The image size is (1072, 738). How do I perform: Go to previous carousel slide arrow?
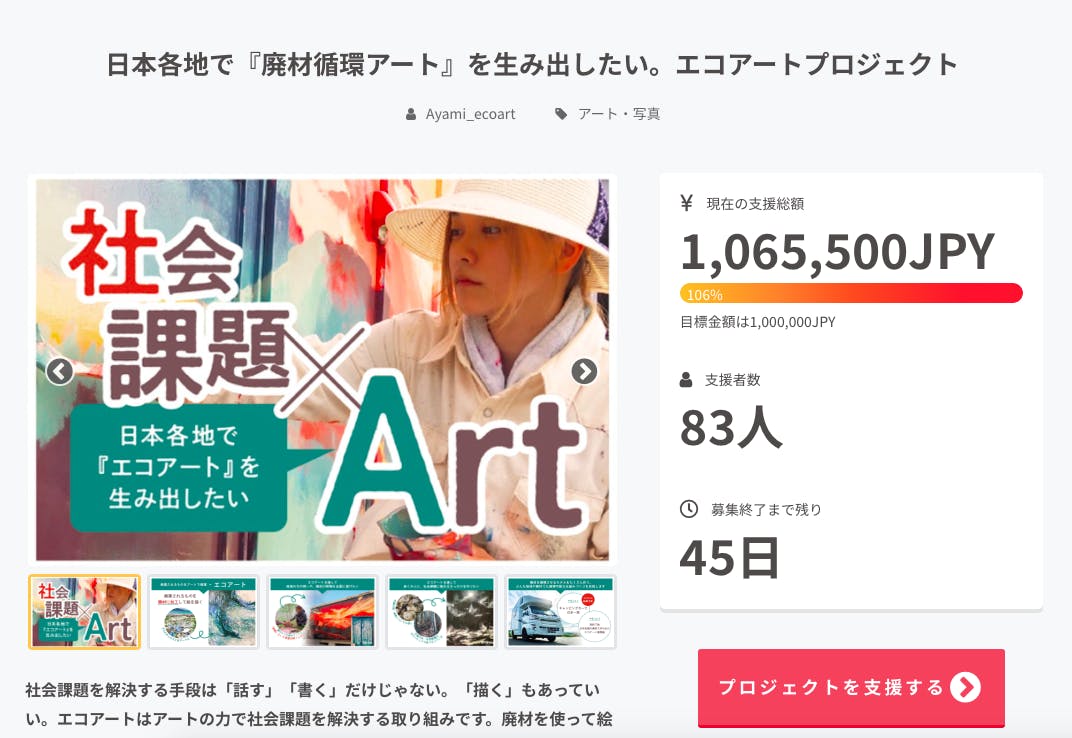click(60, 372)
